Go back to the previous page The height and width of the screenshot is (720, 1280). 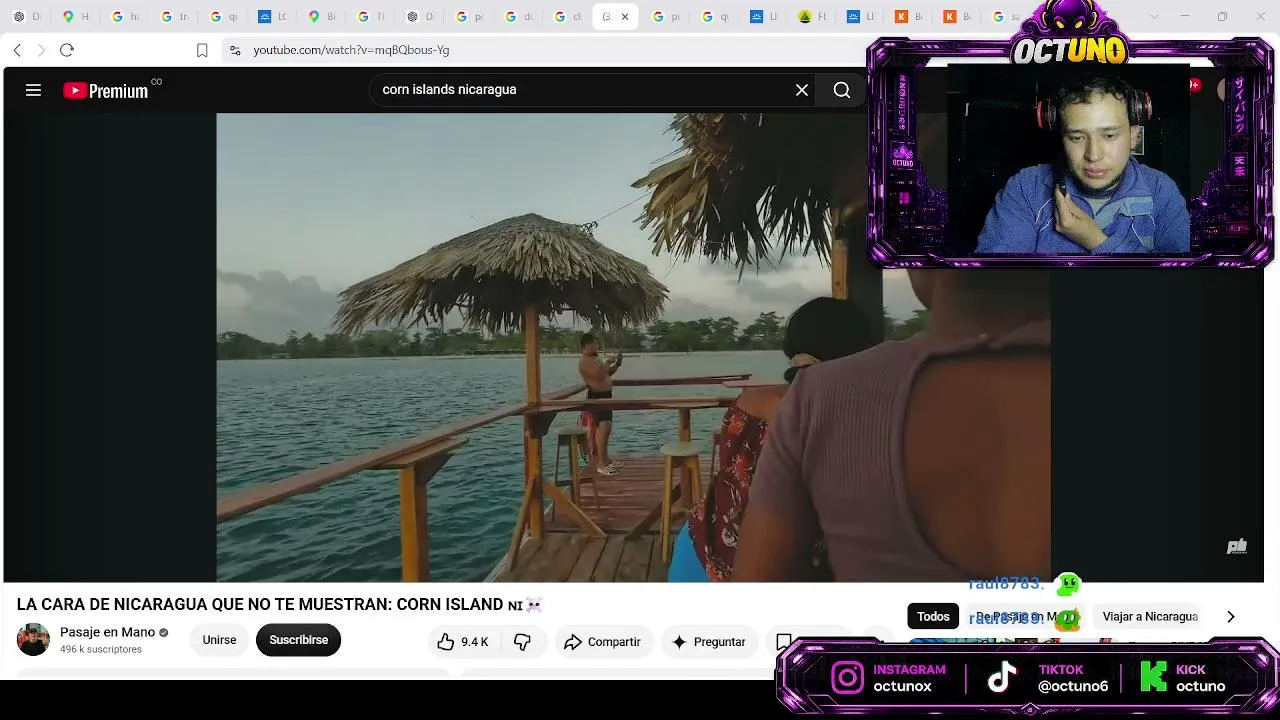[x=17, y=50]
